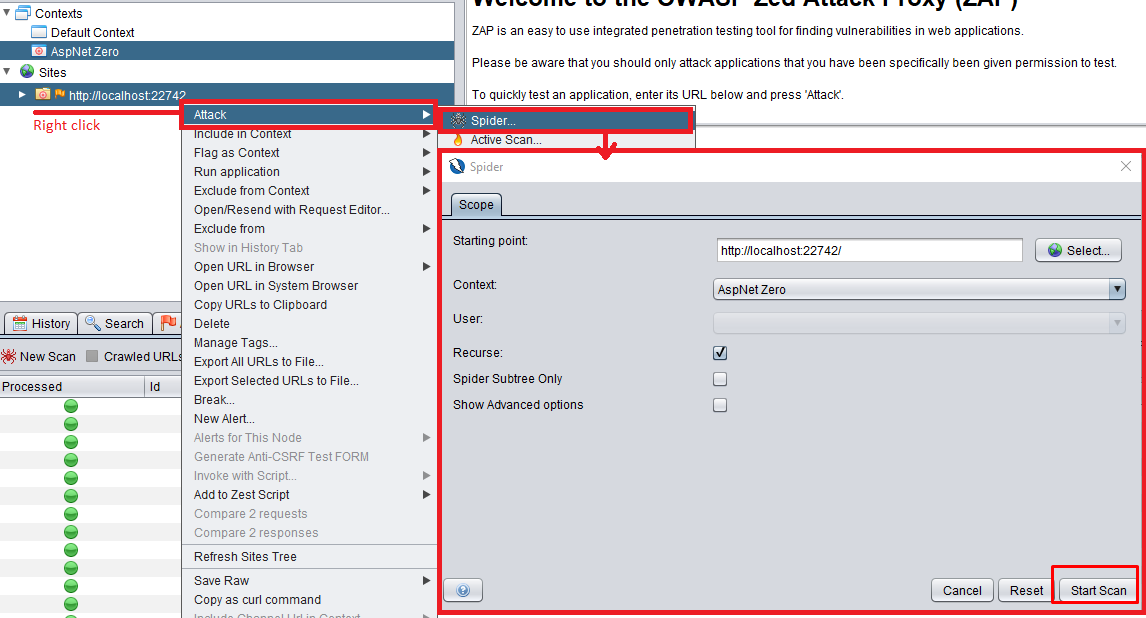1146x618 pixels.
Task: Enable Show Advanced options checkbox
Action: click(x=720, y=405)
